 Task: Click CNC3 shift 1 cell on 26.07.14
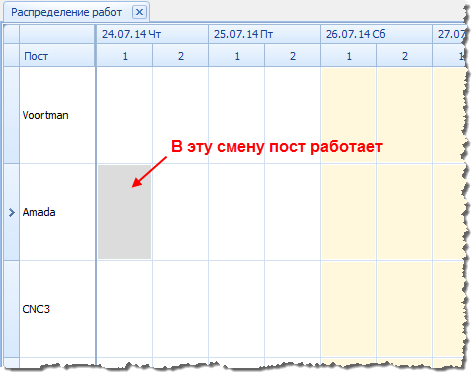(349, 309)
